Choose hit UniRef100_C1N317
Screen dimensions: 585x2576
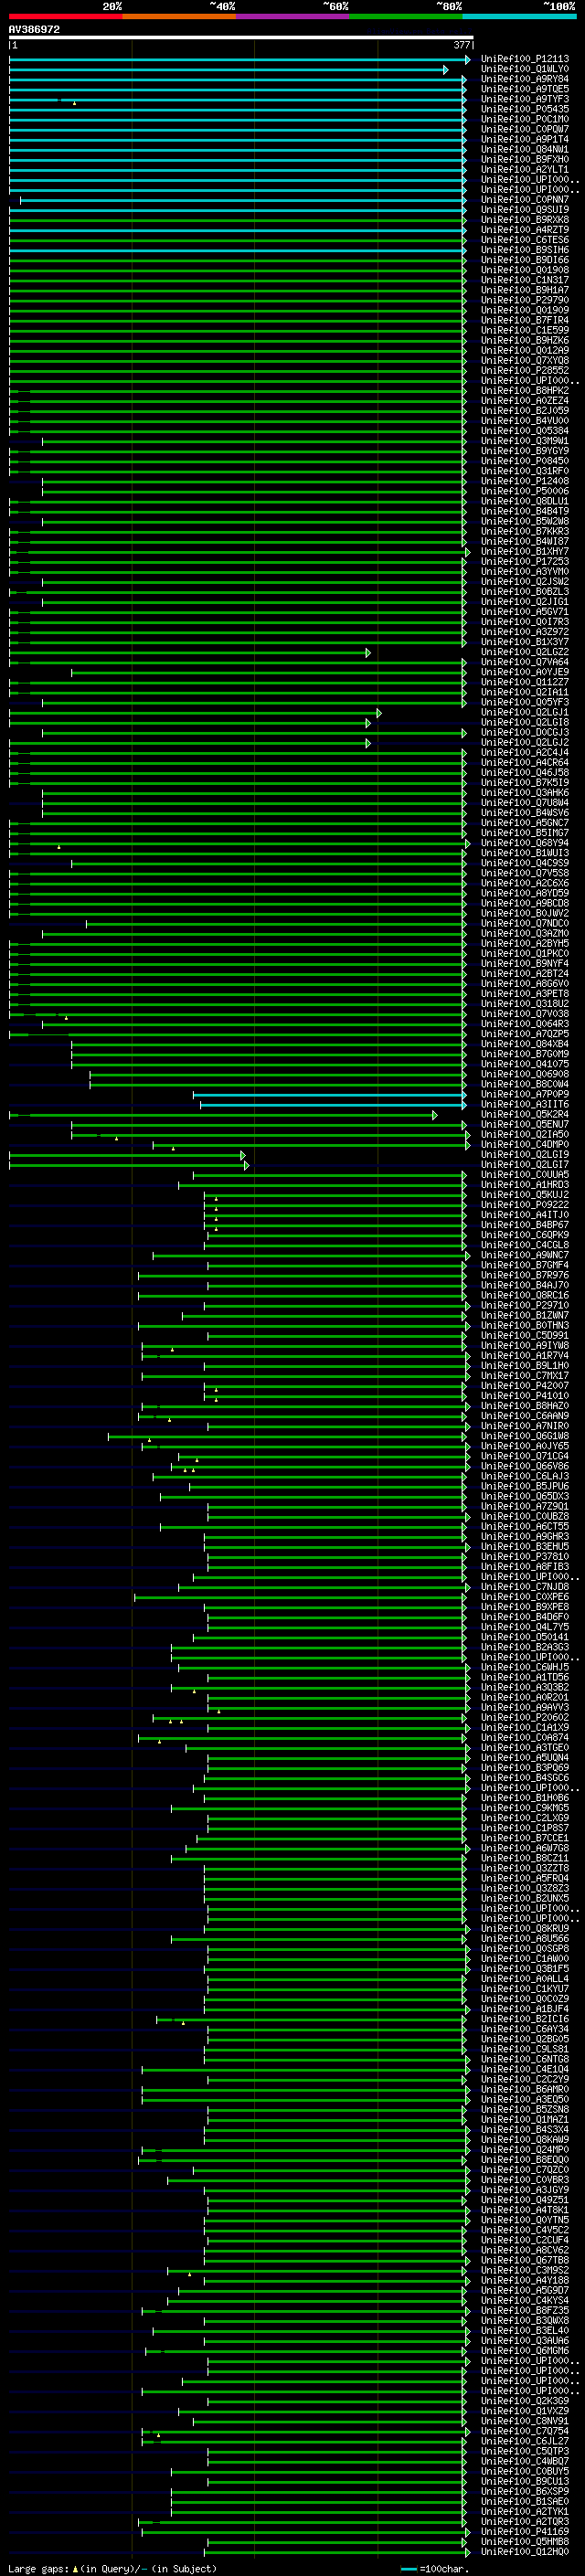tap(525, 280)
